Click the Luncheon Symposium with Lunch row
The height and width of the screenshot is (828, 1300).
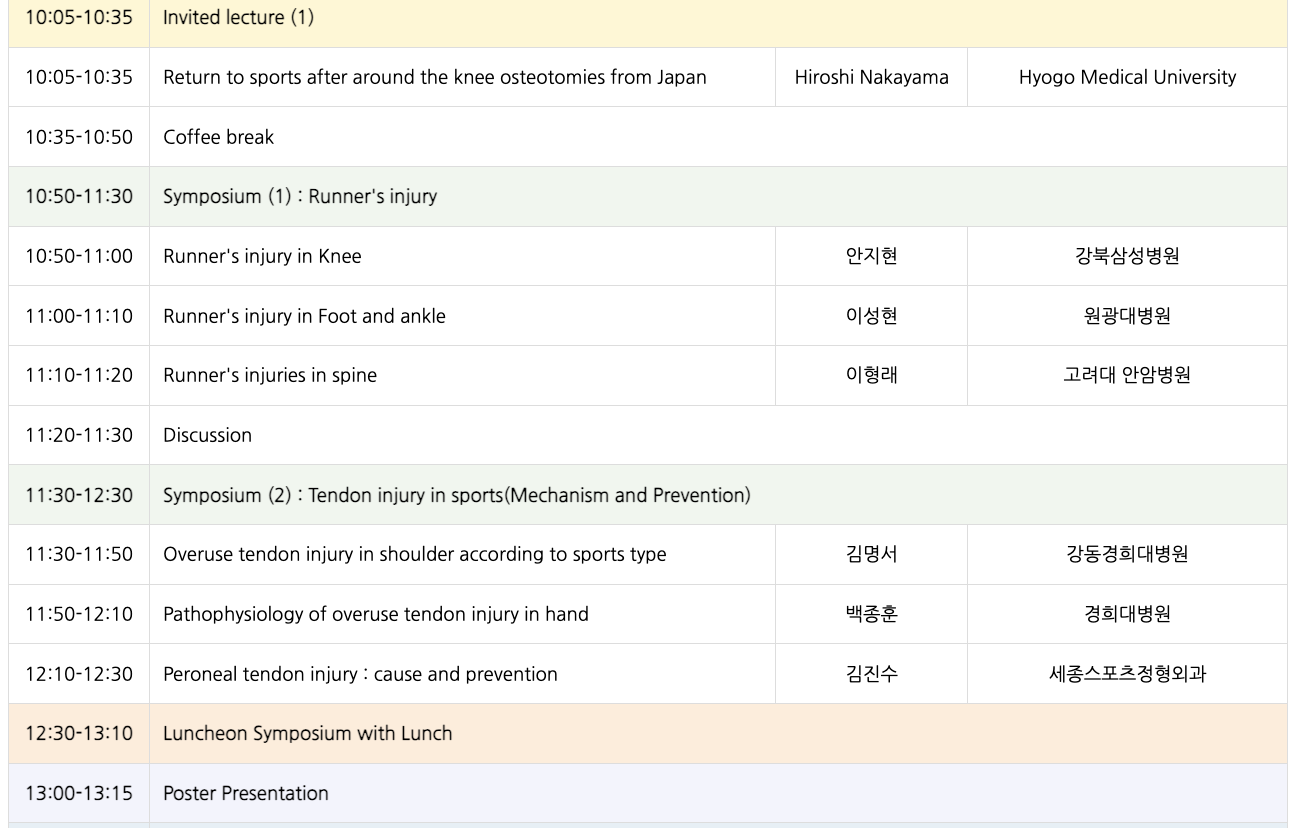point(307,733)
